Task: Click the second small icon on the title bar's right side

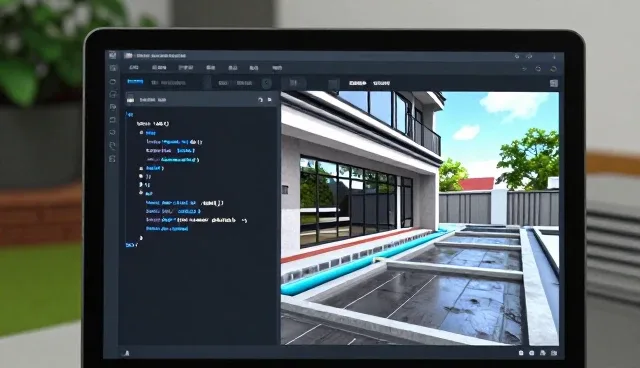Action: [529, 56]
